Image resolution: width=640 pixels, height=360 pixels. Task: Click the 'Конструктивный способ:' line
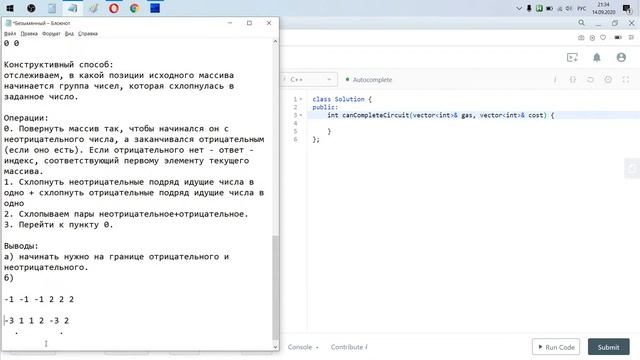click(59, 64)
